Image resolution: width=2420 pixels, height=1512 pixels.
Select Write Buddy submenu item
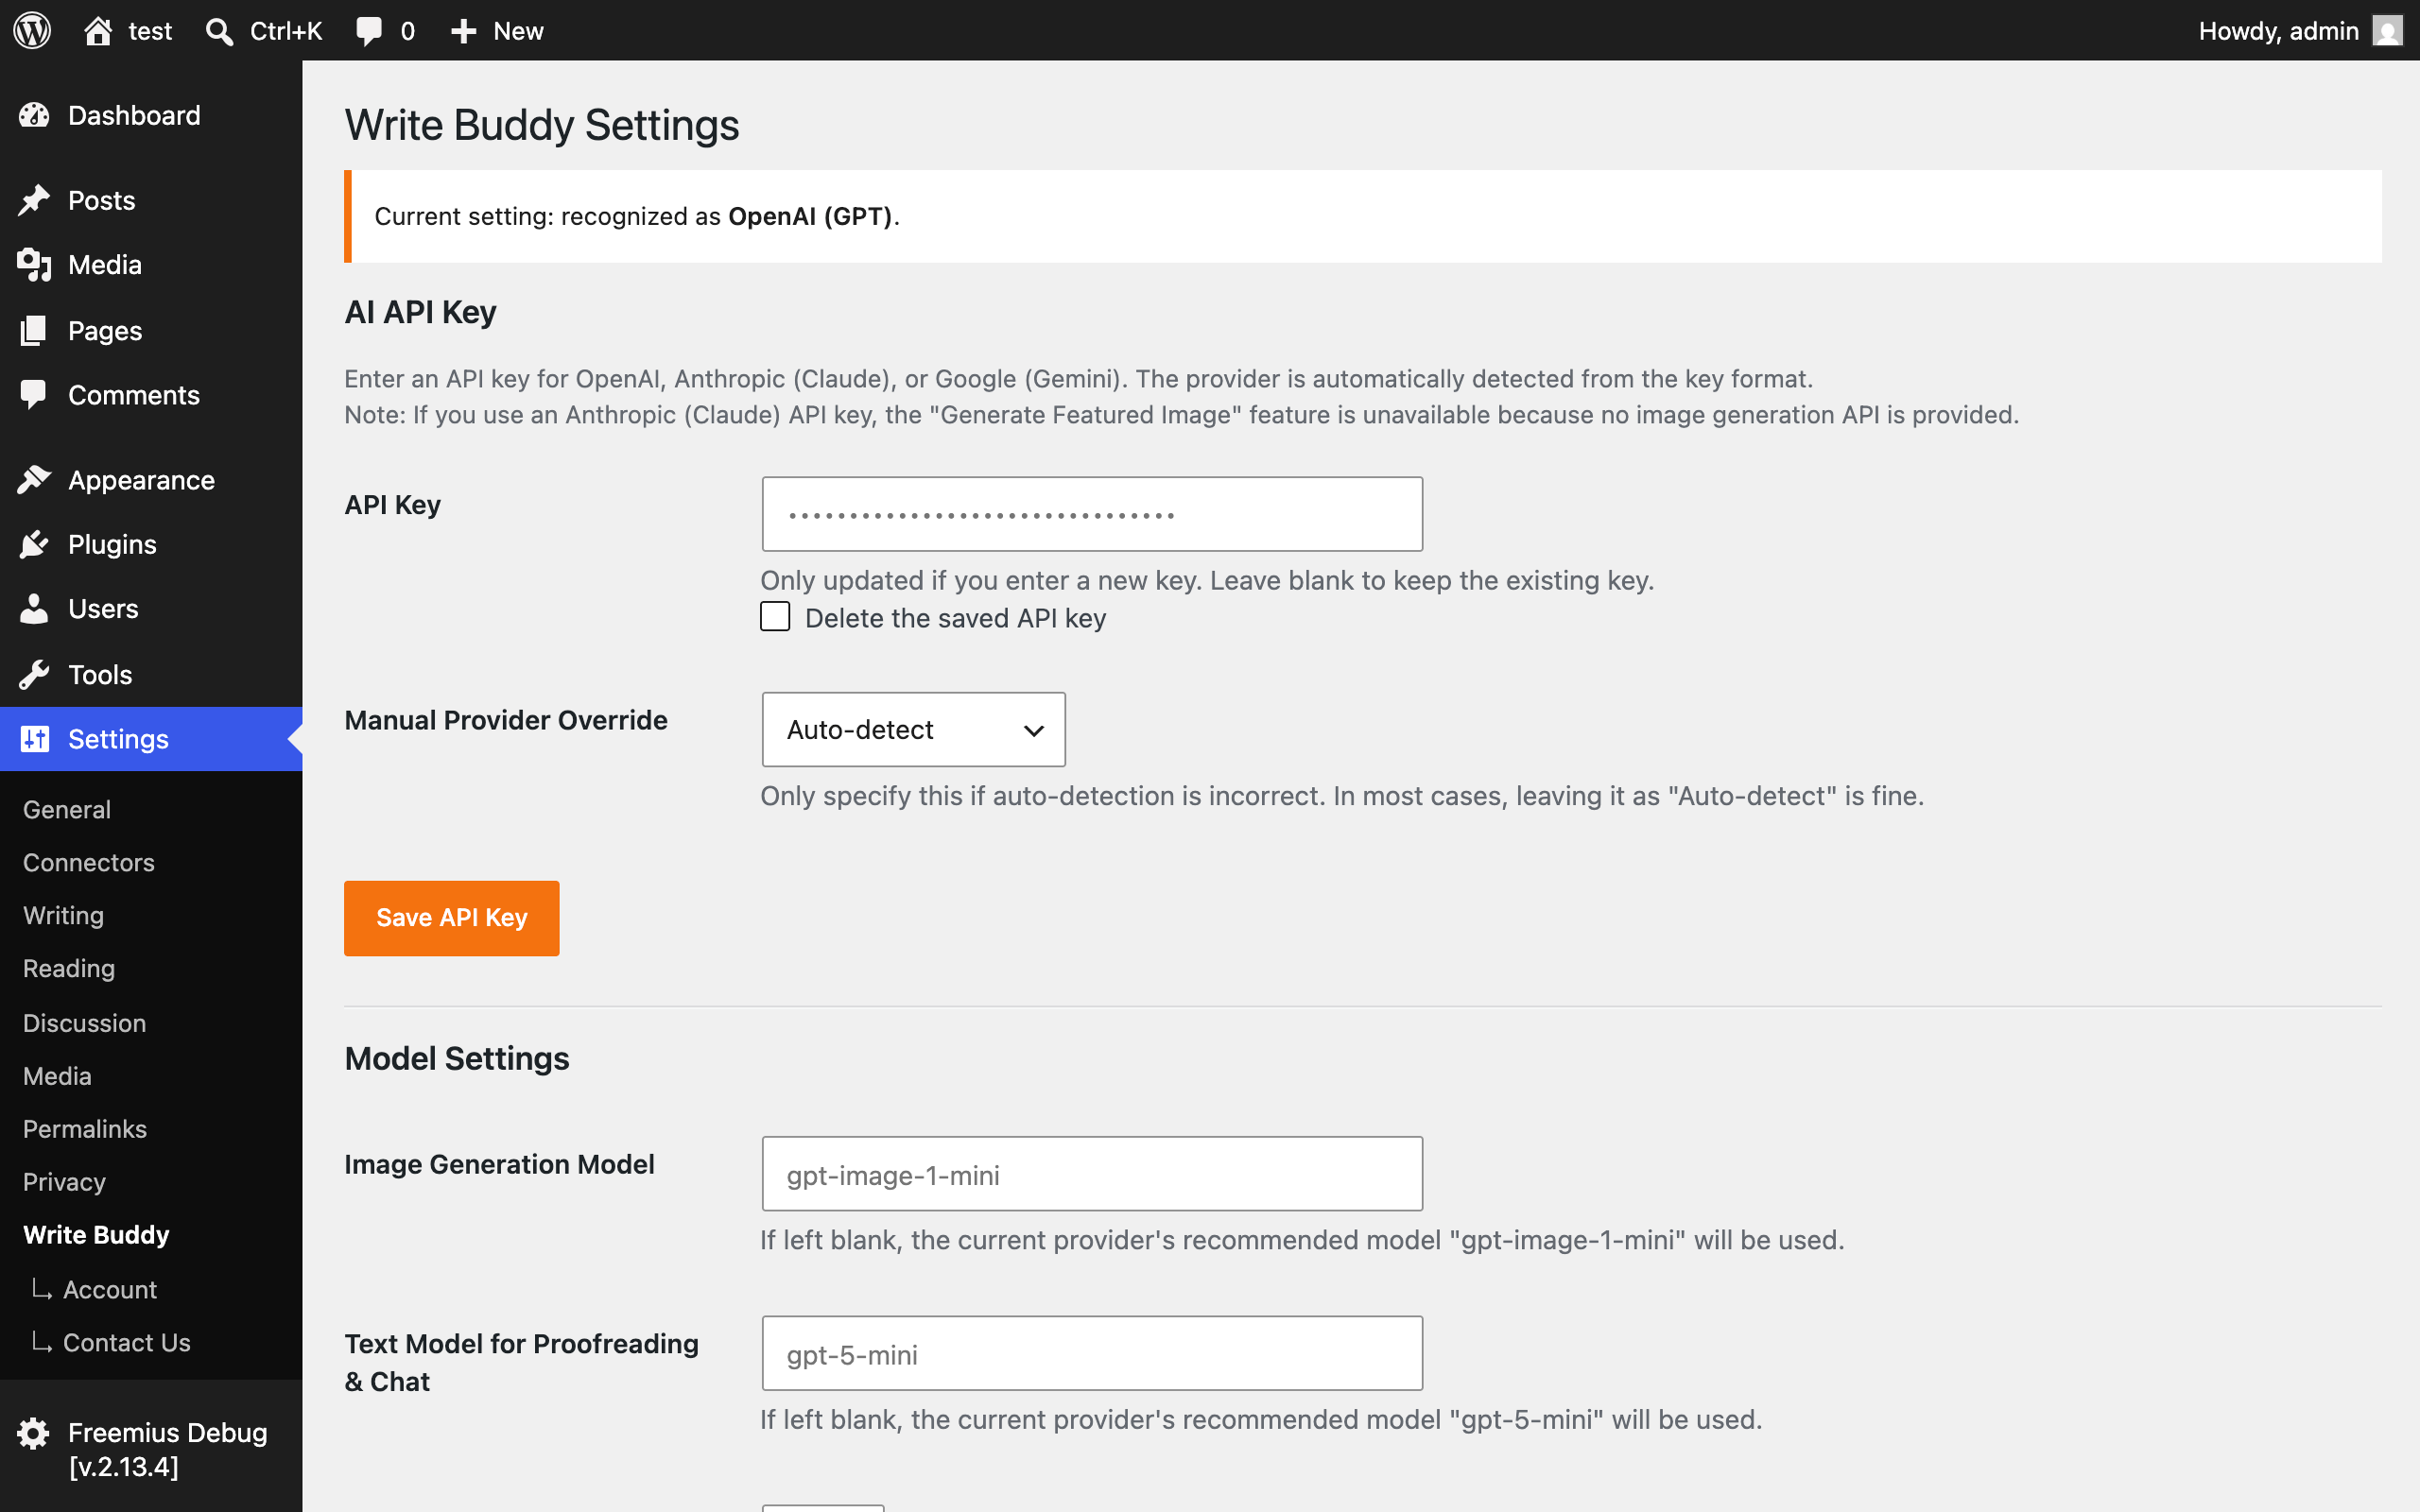(96, 1235)
